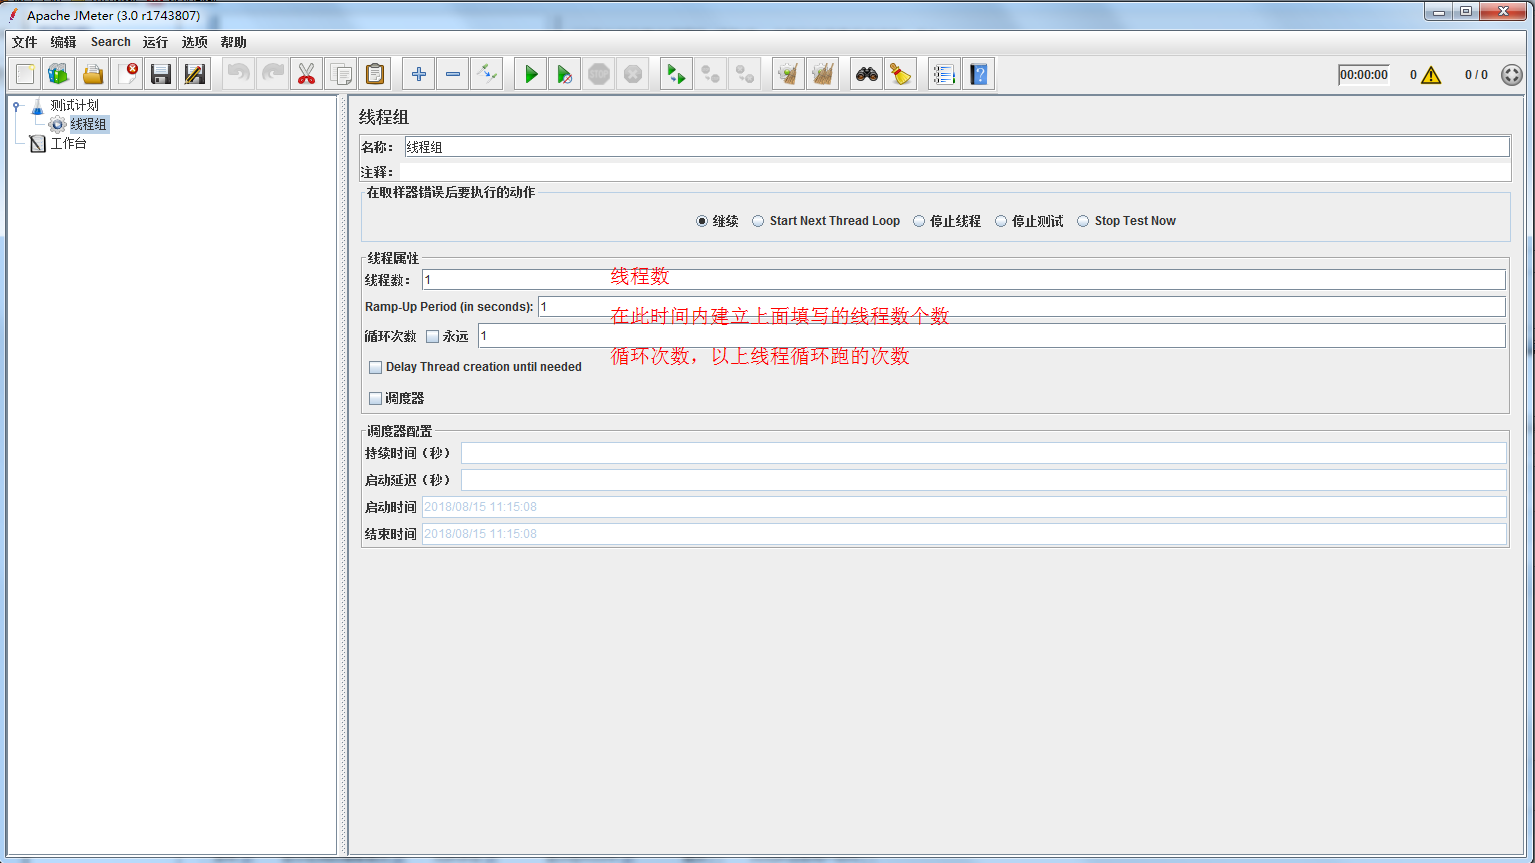The image size is (1535, 863).
Task: Start test with no pauses icon
Action: point(565,74)
